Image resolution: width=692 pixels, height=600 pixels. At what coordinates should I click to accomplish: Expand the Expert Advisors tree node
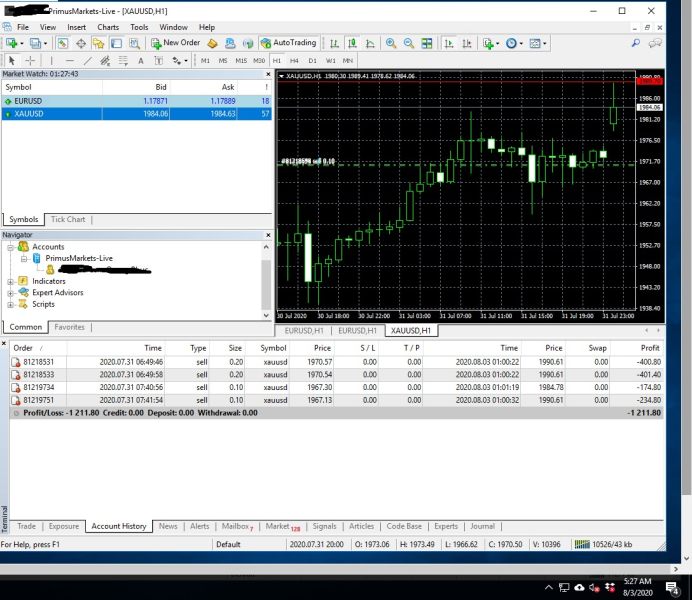point(10,293)
